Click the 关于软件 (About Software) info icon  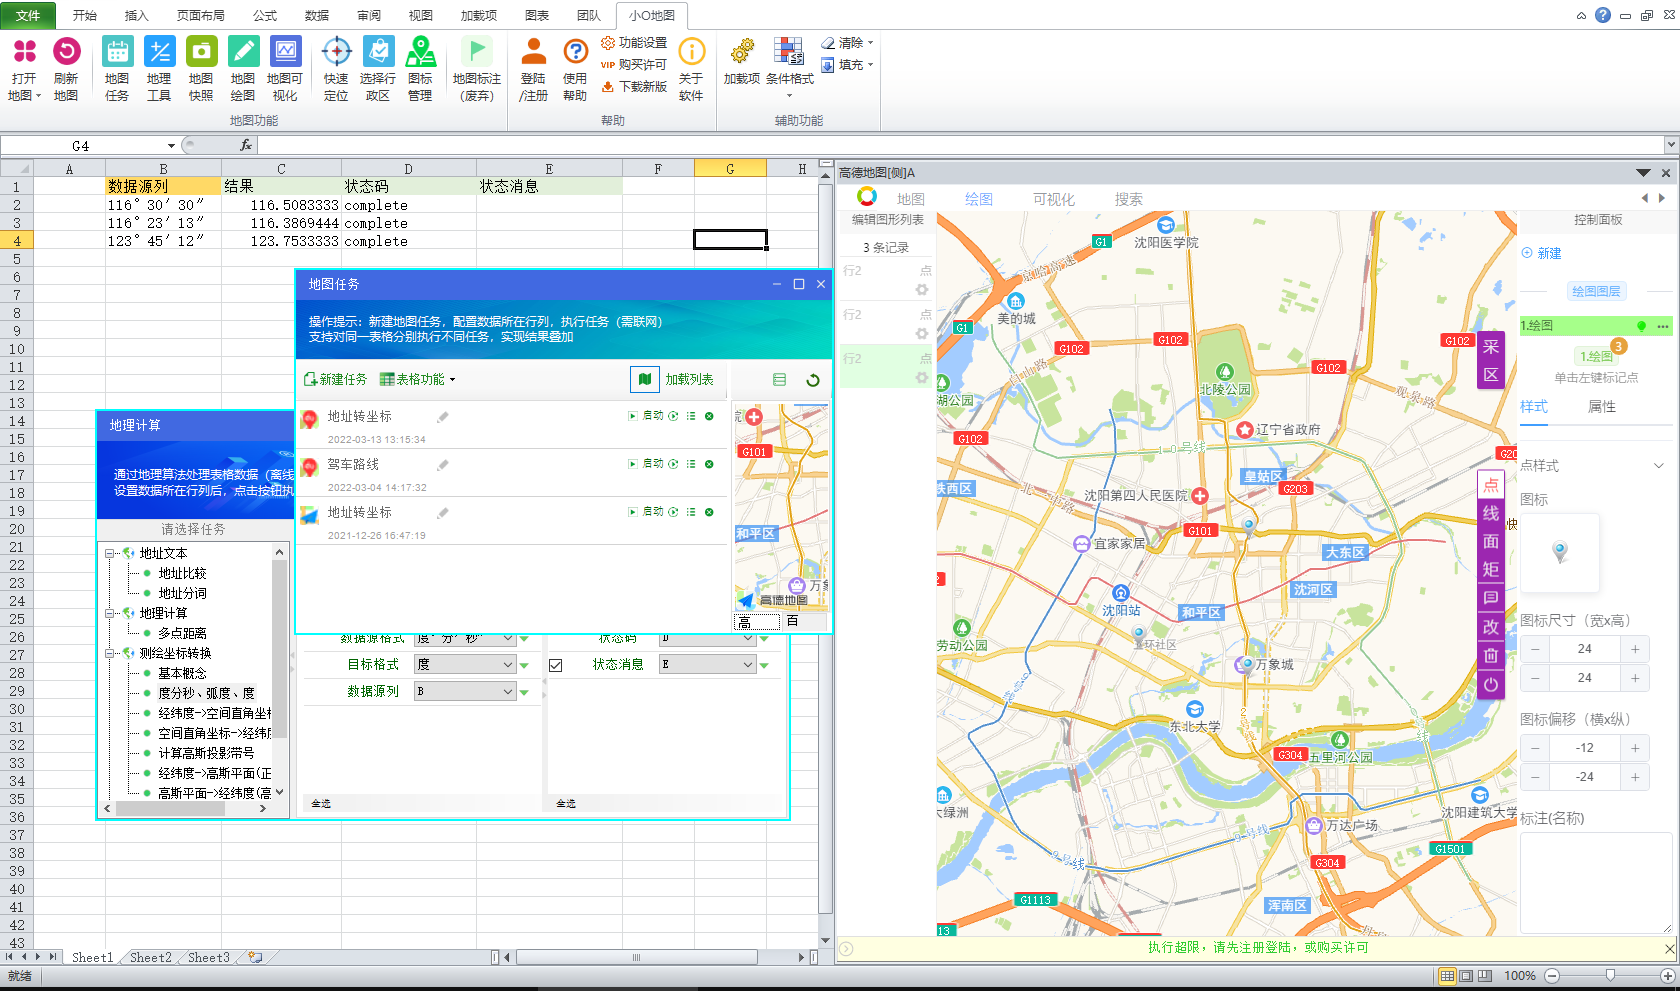click(691, 51)
